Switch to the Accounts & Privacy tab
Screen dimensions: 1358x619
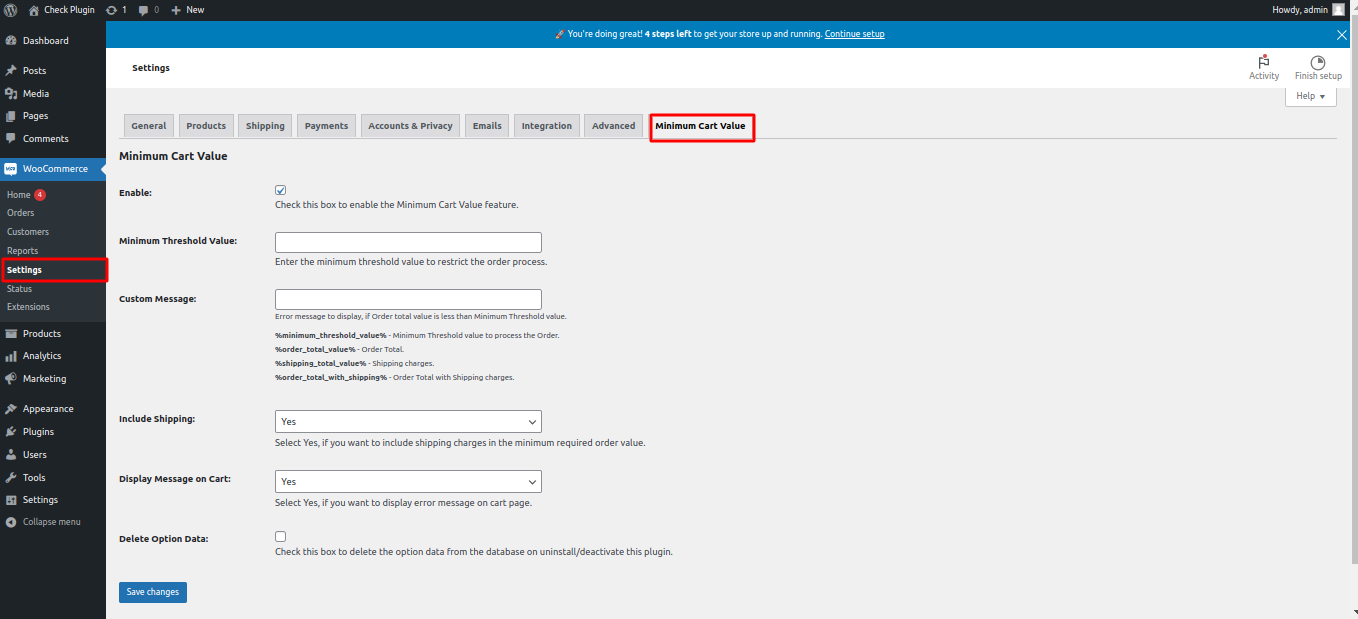[410, 126]
